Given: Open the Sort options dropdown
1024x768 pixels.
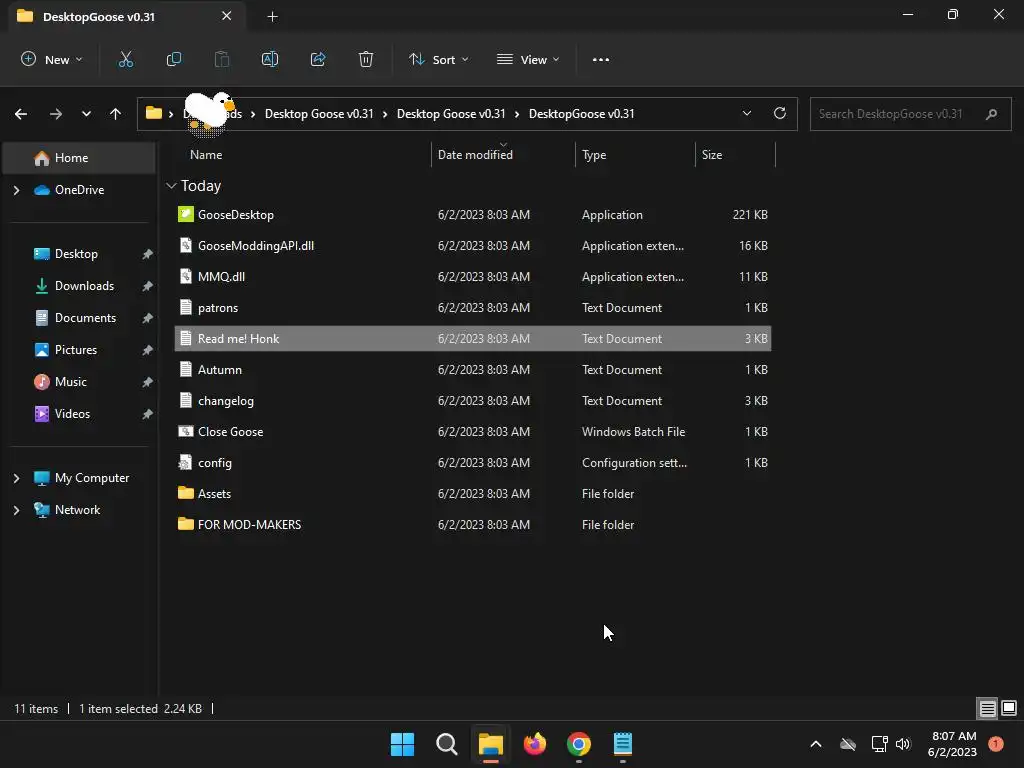Looking at the screenshot, I should (439, 59).
